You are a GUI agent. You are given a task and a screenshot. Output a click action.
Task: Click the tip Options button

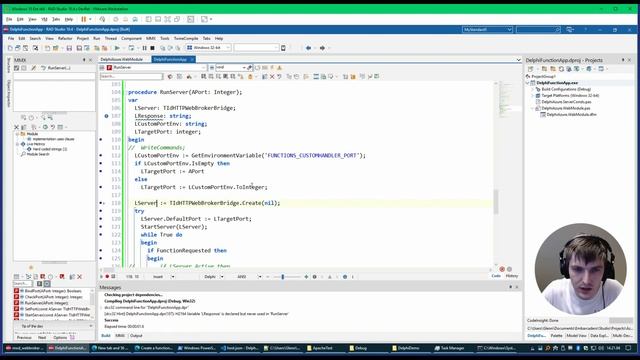click(x=60, y=338)
